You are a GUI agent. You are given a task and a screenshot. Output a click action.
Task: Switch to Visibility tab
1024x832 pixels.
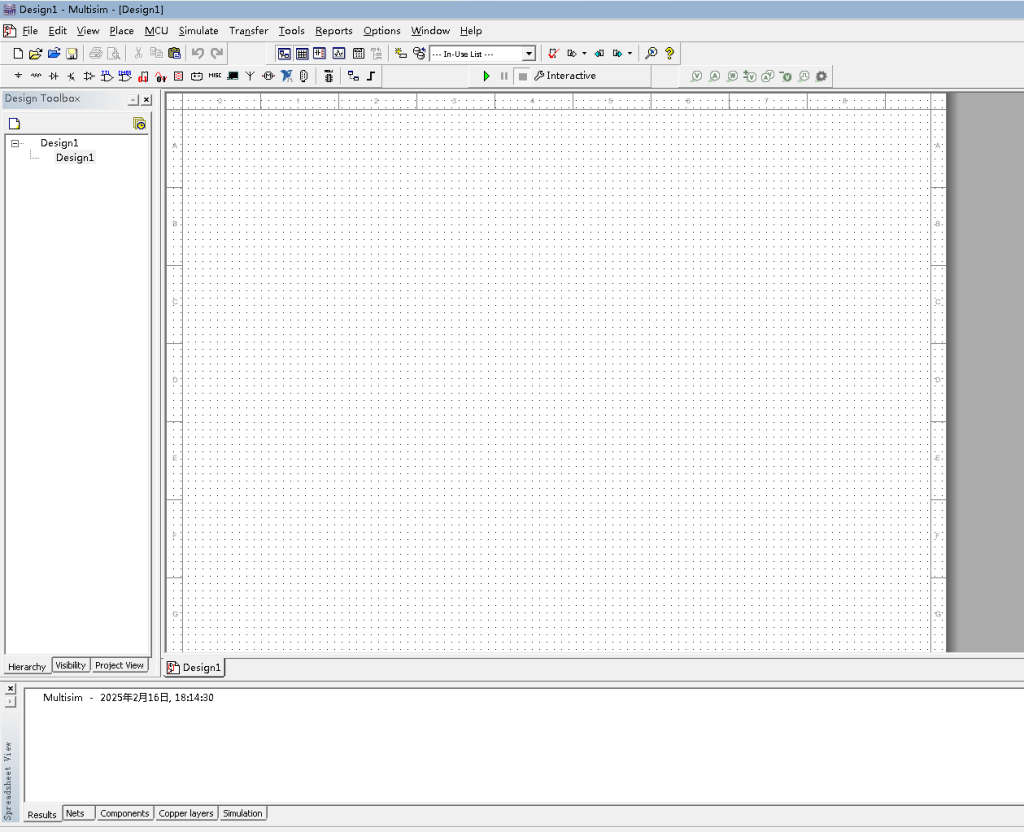point(71,665)
